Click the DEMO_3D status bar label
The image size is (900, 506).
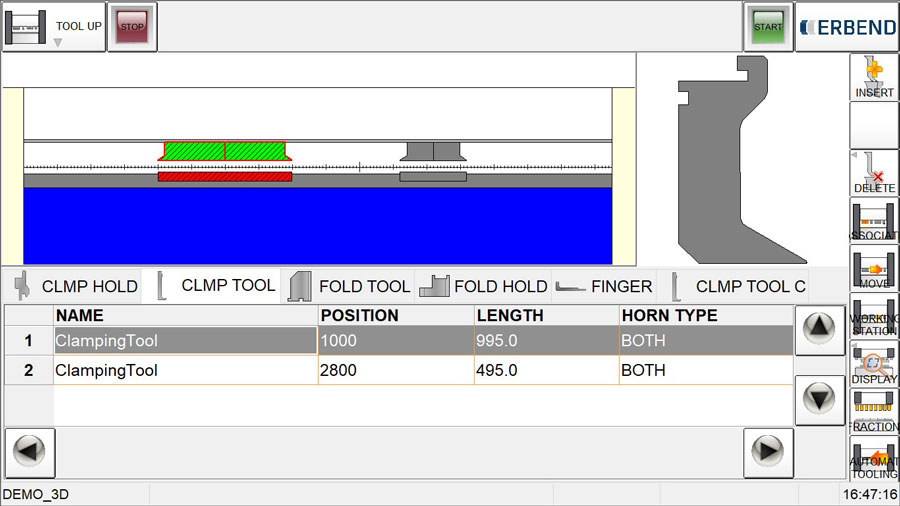(36, 494)
